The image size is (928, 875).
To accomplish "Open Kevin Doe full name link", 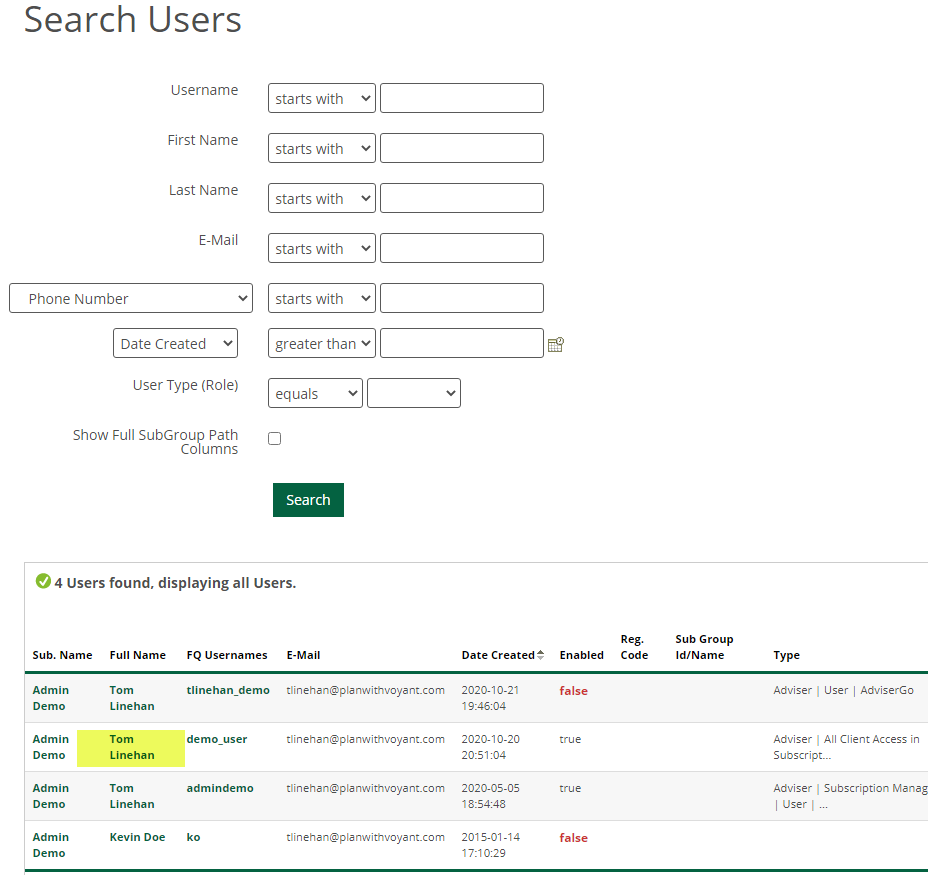I will click(137, 838).
